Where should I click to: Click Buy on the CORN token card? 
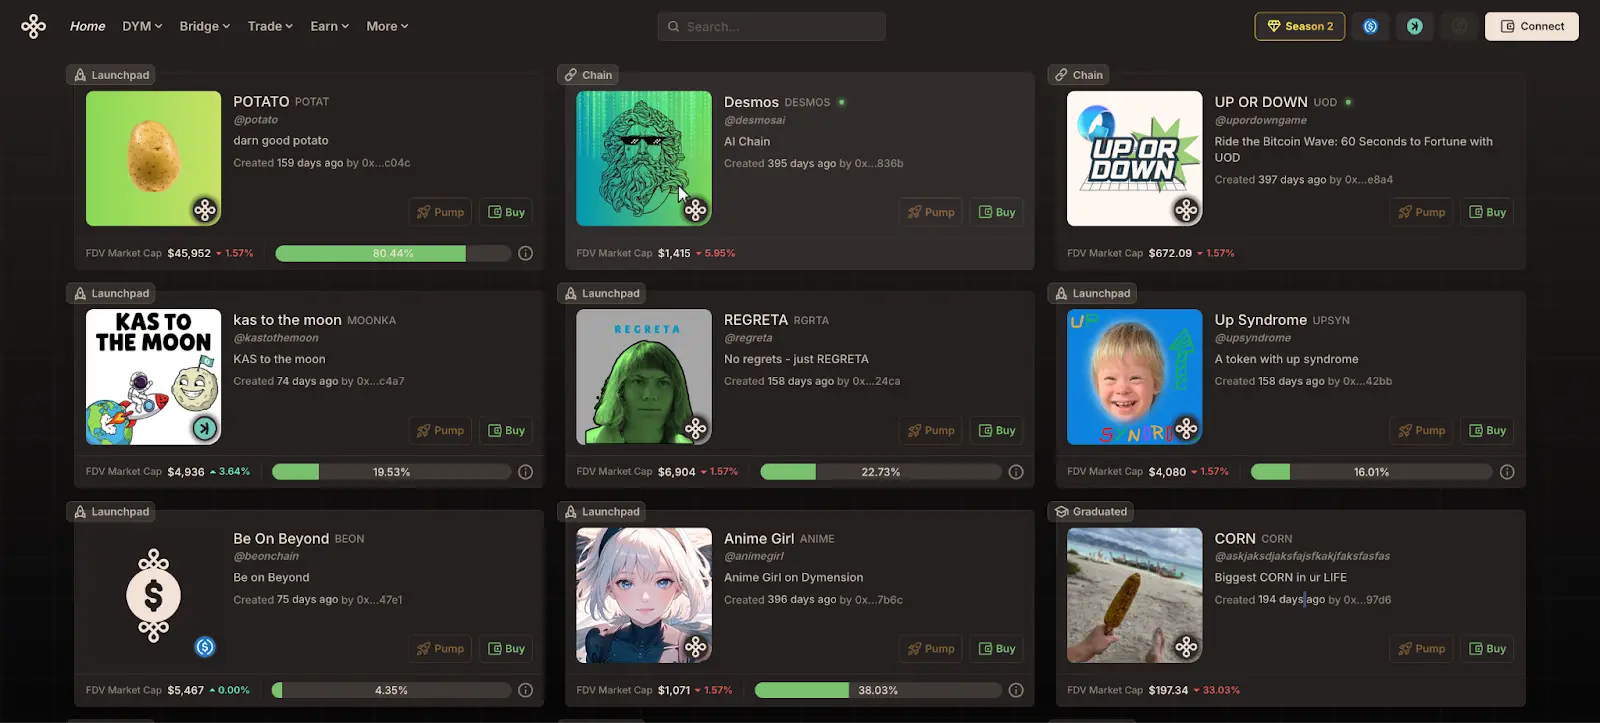coord(1487,649)
